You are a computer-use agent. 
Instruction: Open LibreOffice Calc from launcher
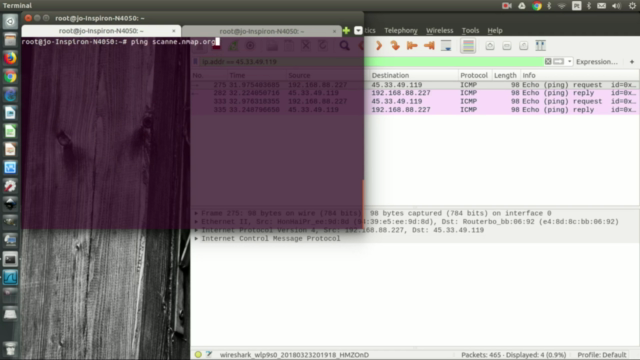click(x=10, y=131)
